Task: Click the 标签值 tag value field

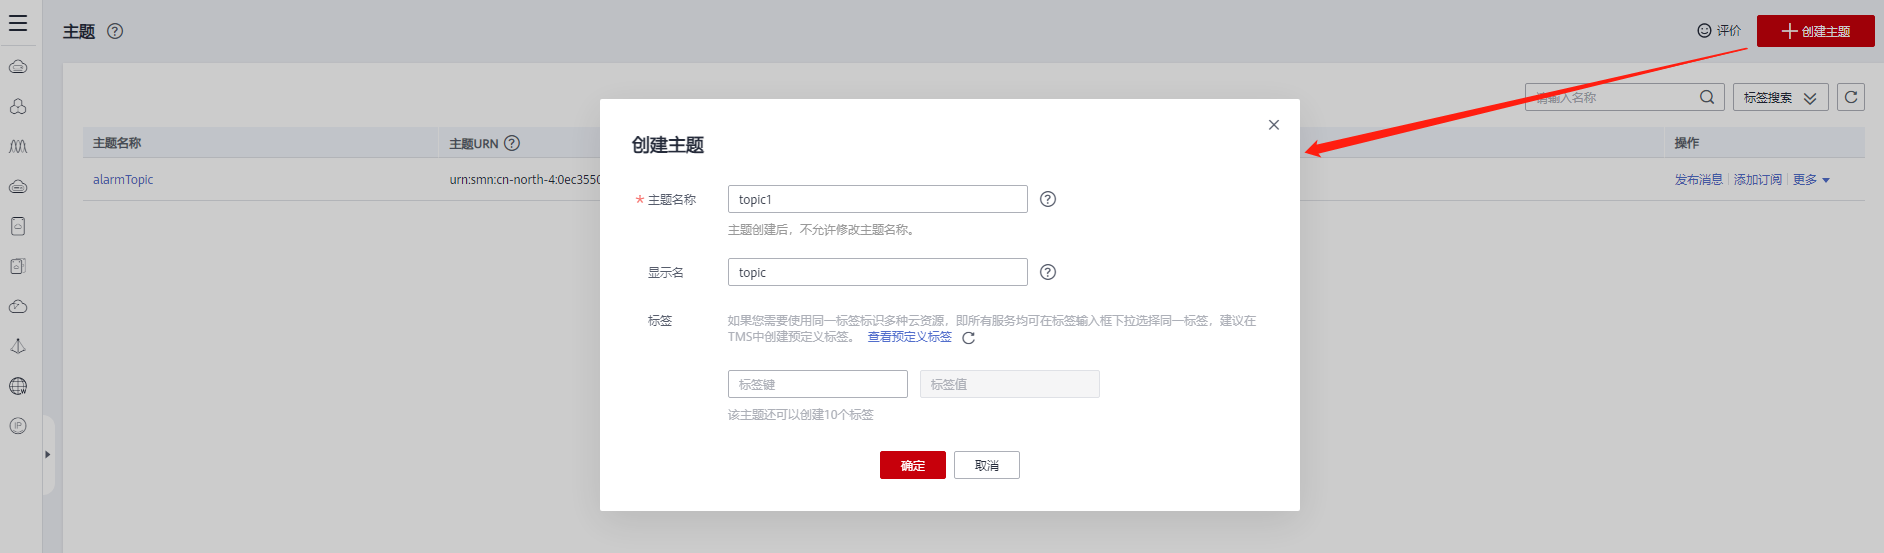Action: tap(1009, 384)
